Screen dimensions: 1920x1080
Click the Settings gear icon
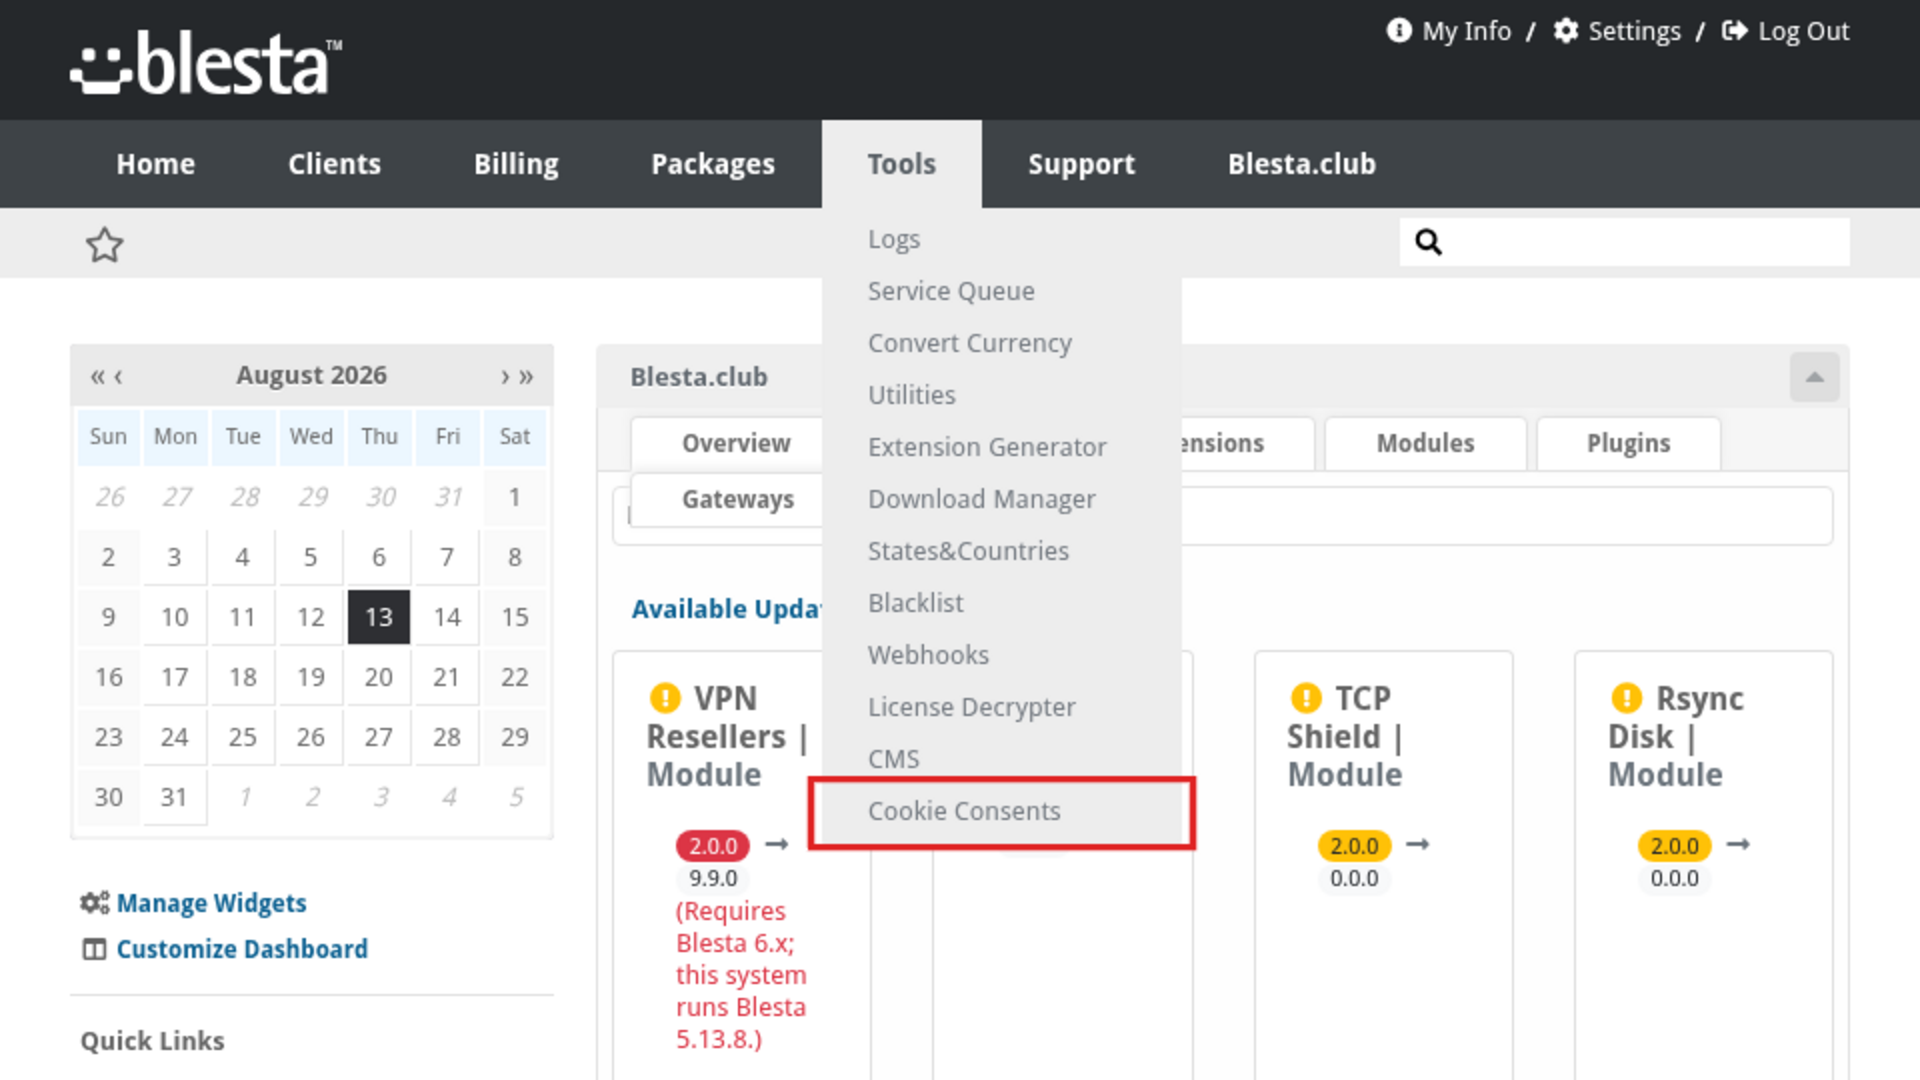pos(1566,31)
